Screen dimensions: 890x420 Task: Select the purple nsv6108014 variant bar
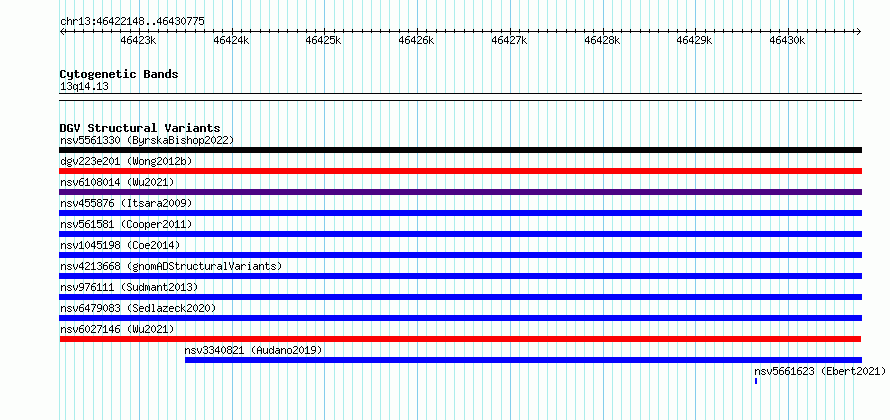[x=460, y=192]
